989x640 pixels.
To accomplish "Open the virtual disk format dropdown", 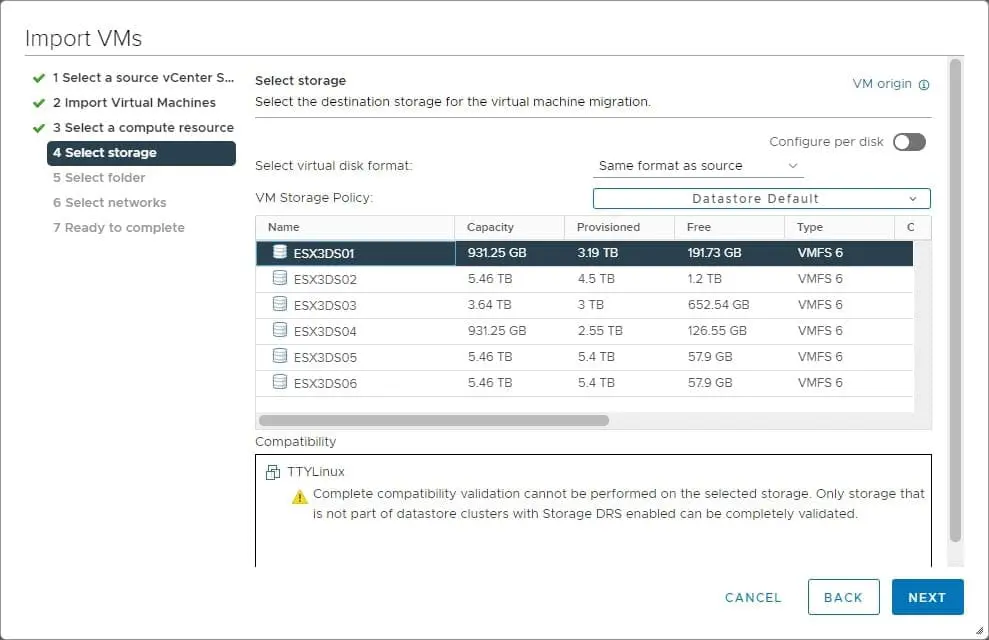I will click(x=698, y=166).
